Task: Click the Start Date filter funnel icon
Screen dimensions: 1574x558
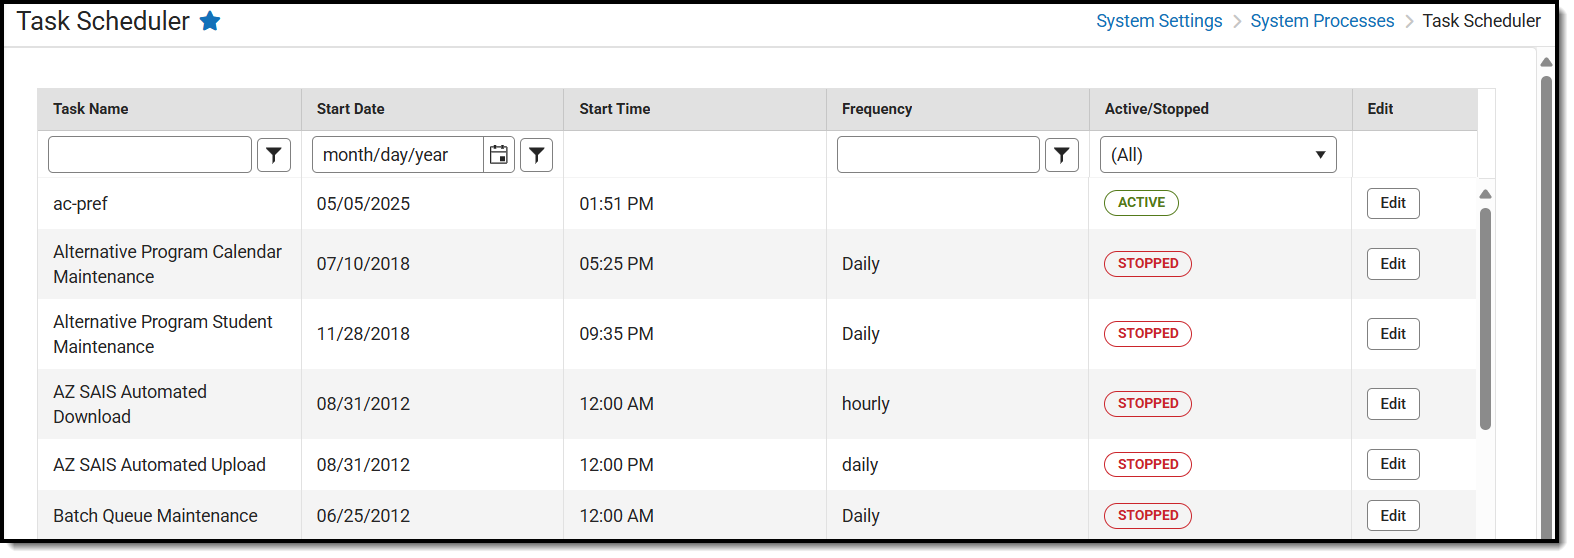Action: pos(537,155)
